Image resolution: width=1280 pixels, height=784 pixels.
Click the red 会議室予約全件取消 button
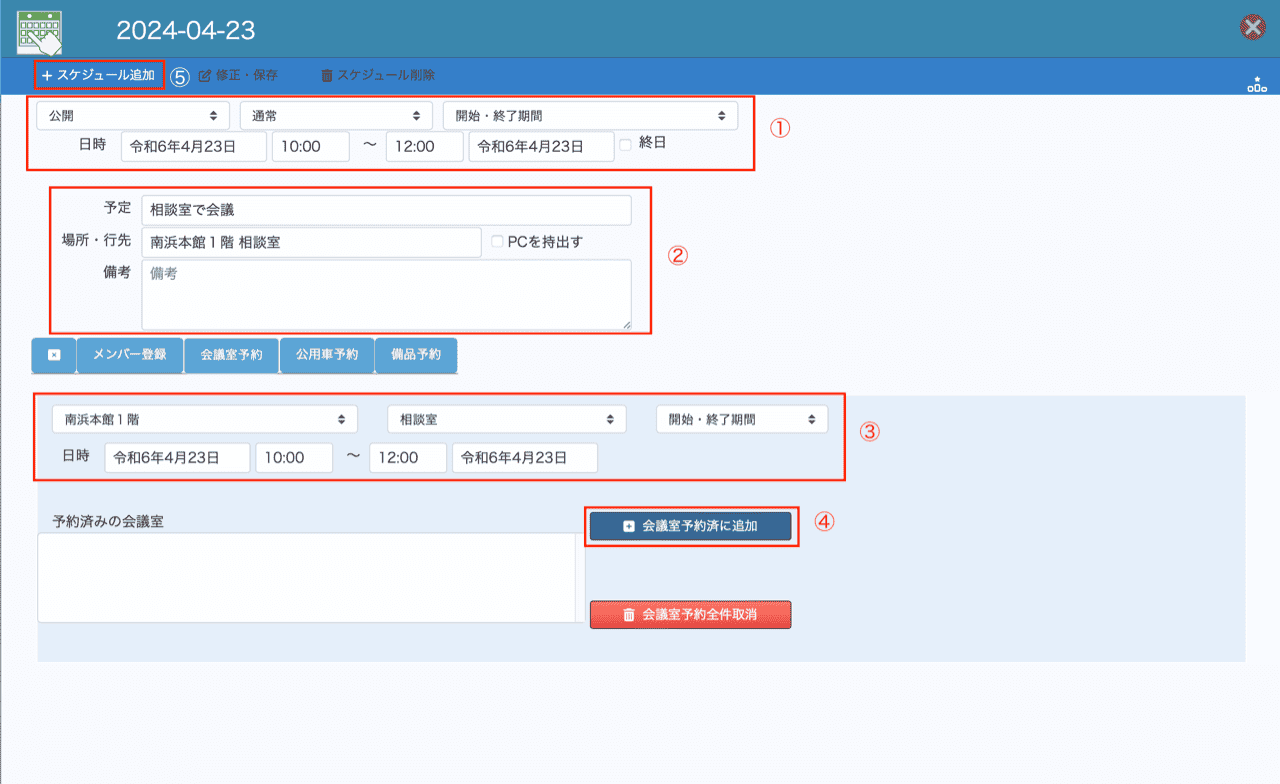[x=690, y=615]
